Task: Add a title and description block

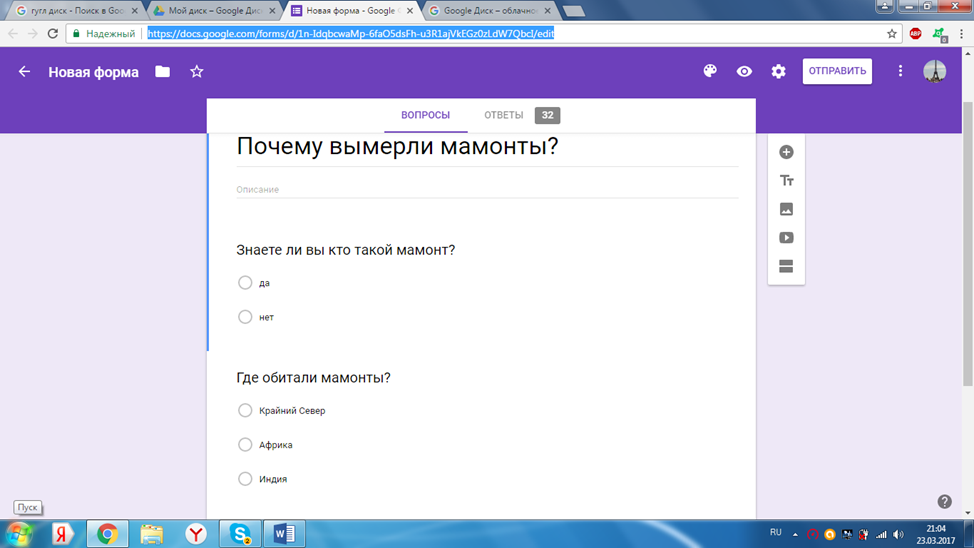Action: pos(786,181)
